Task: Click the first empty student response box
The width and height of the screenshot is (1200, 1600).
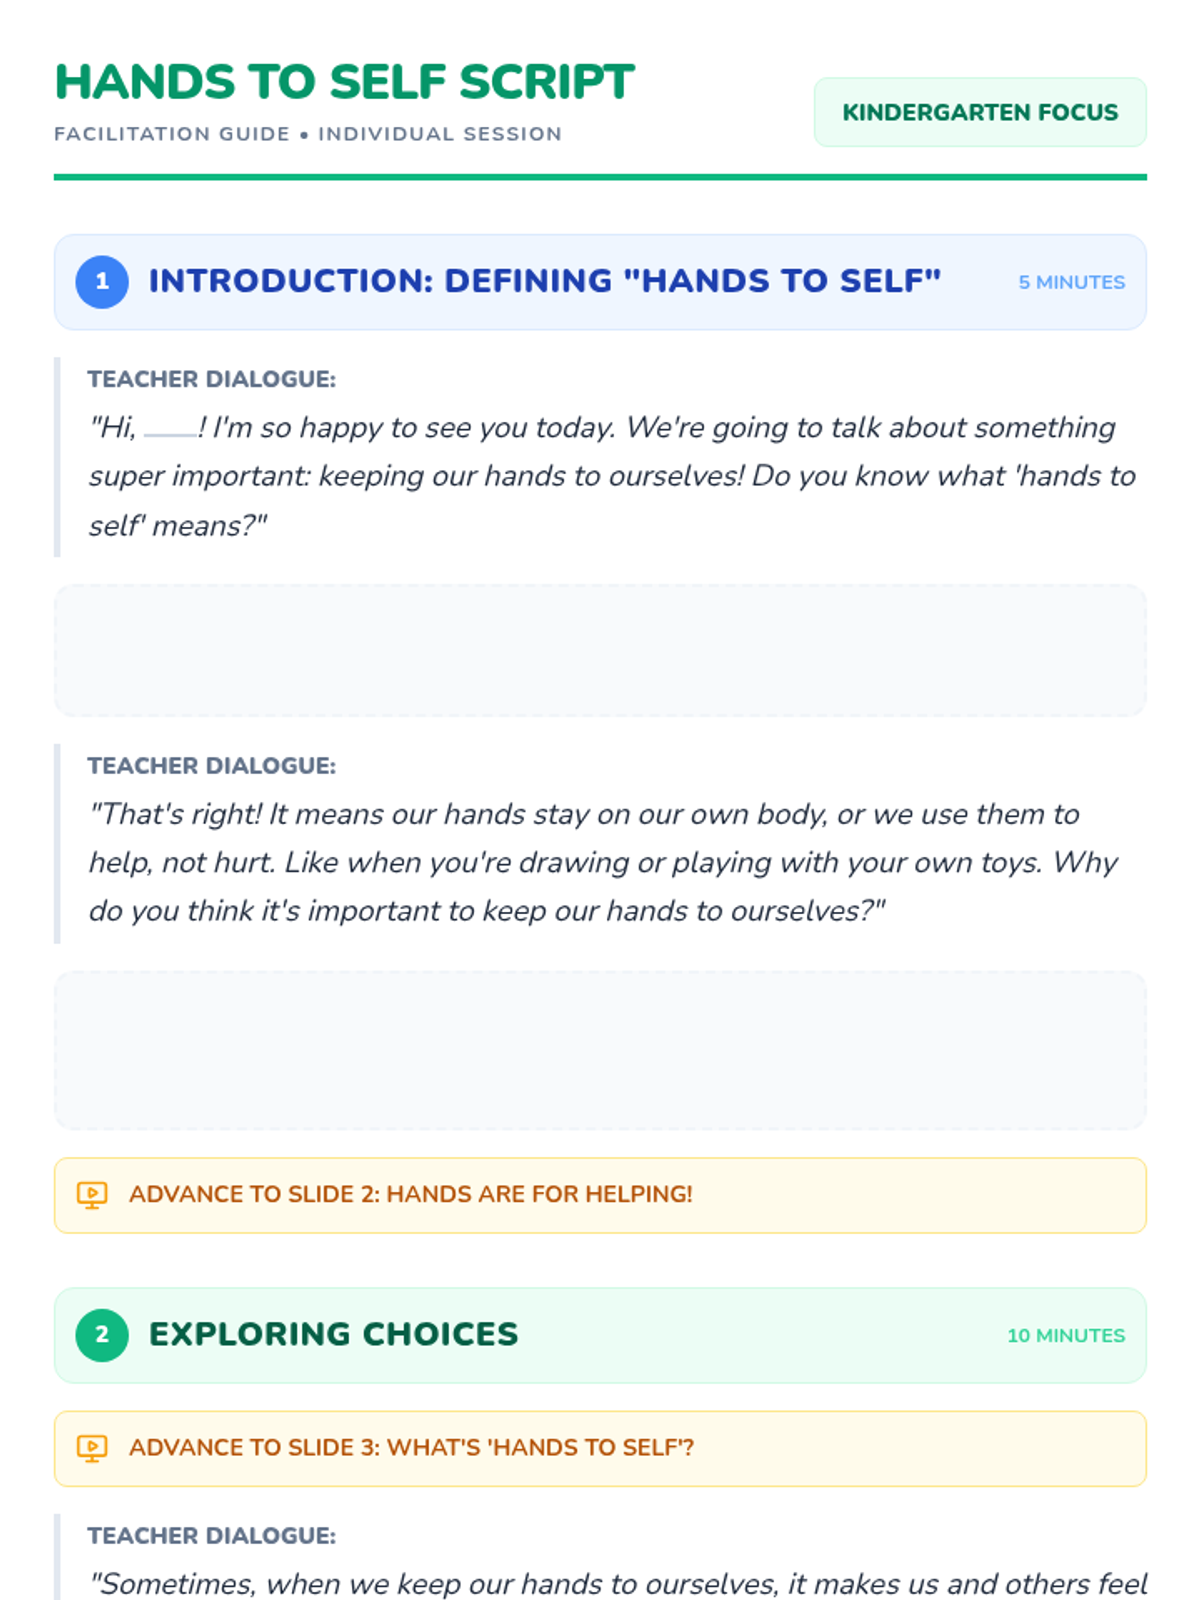Action: [600, 650]
